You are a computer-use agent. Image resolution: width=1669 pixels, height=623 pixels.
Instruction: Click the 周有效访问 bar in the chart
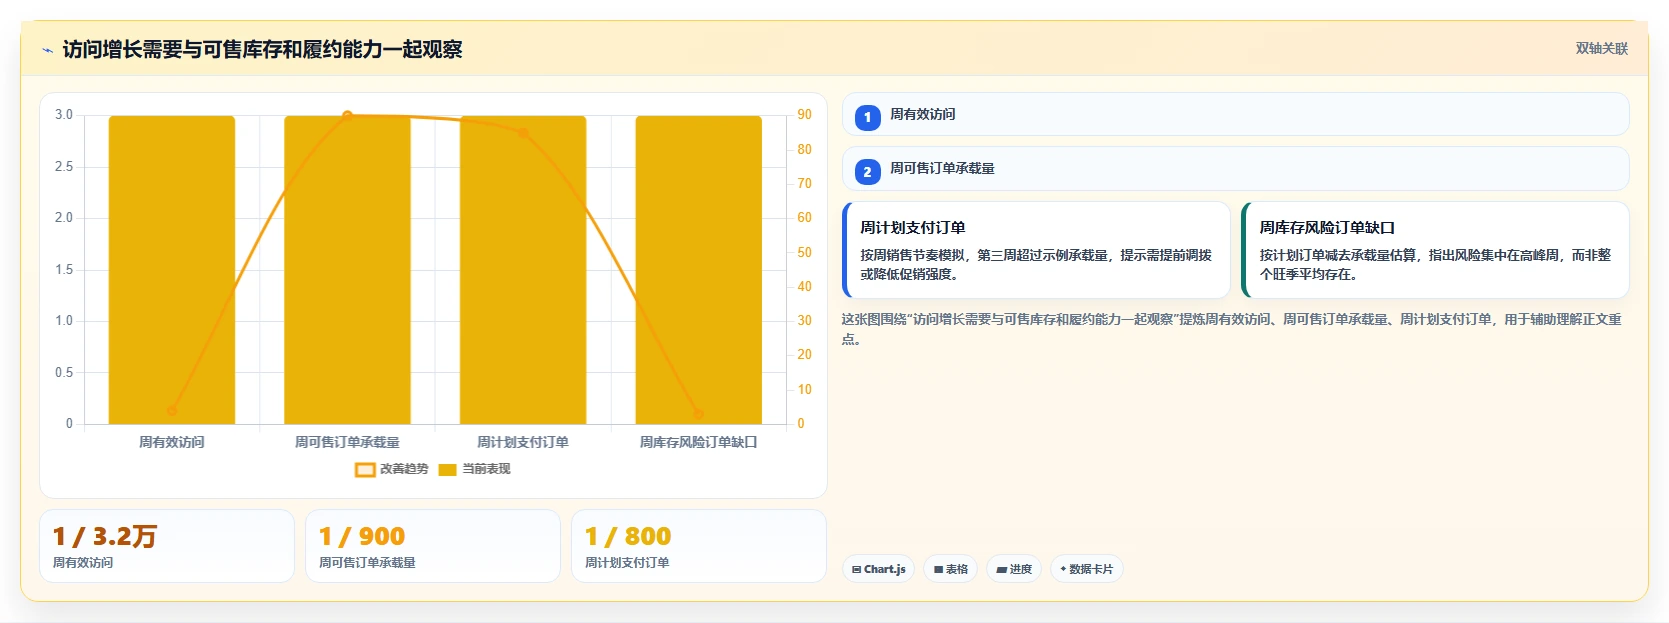[x=172, y=270]
